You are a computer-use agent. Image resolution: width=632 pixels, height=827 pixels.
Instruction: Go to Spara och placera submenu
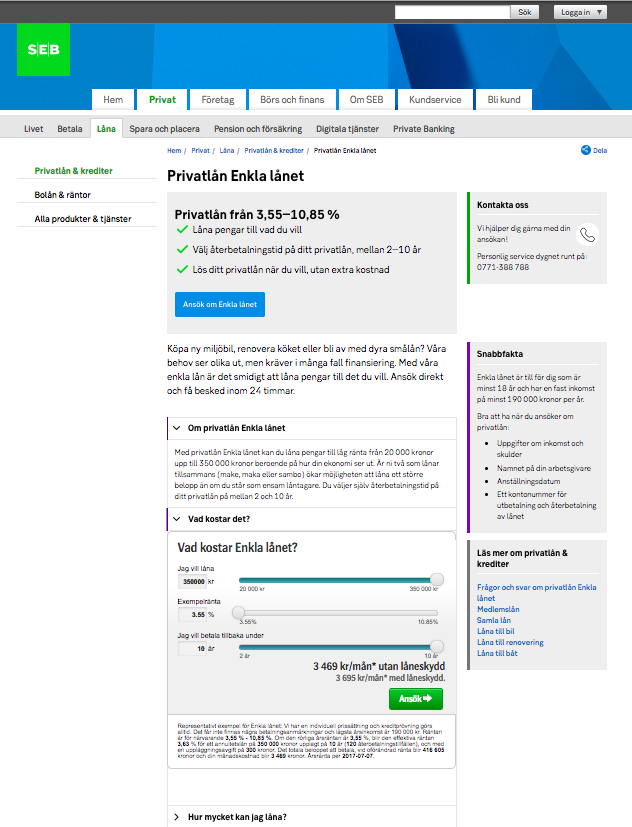pos(164,129)
